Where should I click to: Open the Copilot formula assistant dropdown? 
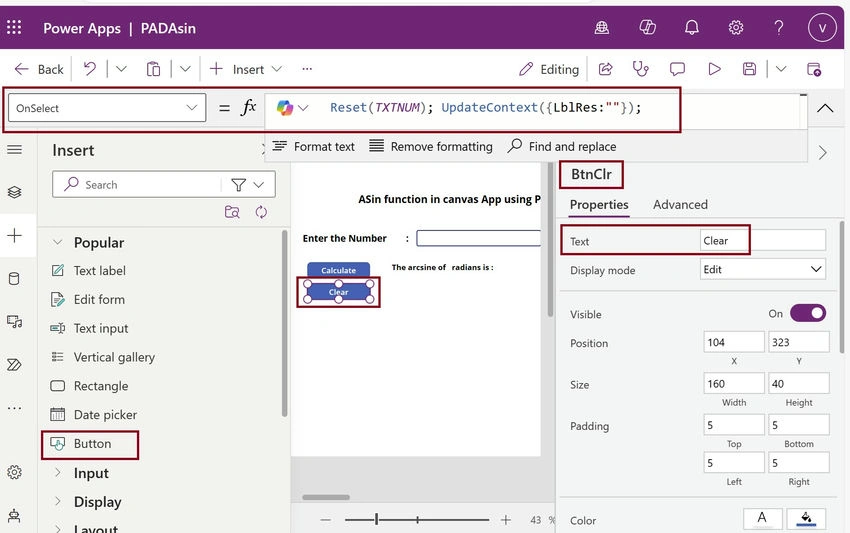coord(292,108)
